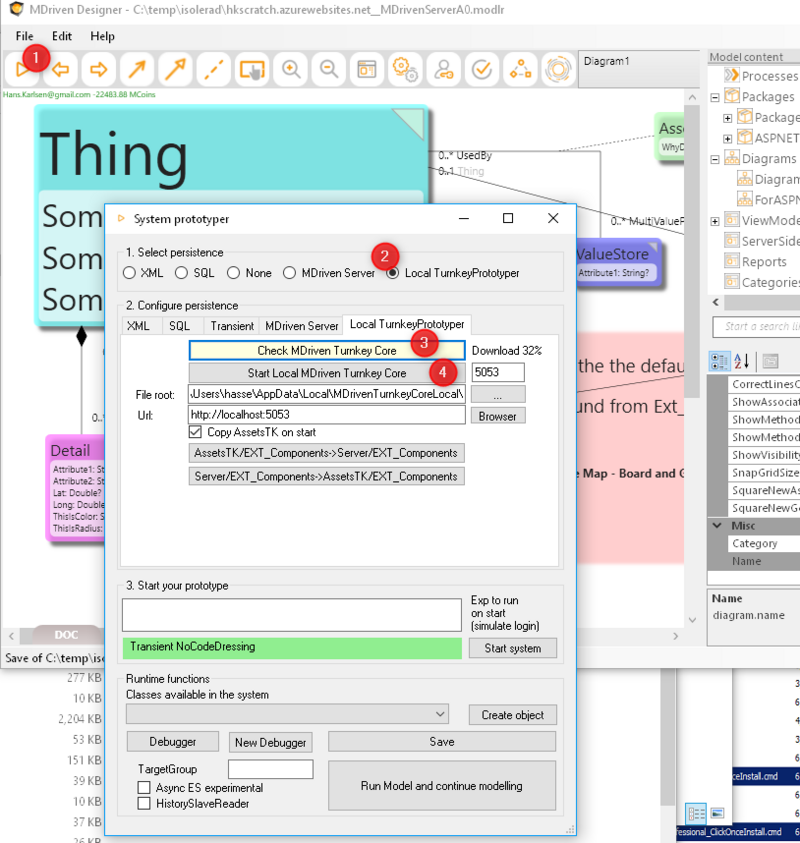Click the back arrow toolbar icon

(x=60, y=69)
